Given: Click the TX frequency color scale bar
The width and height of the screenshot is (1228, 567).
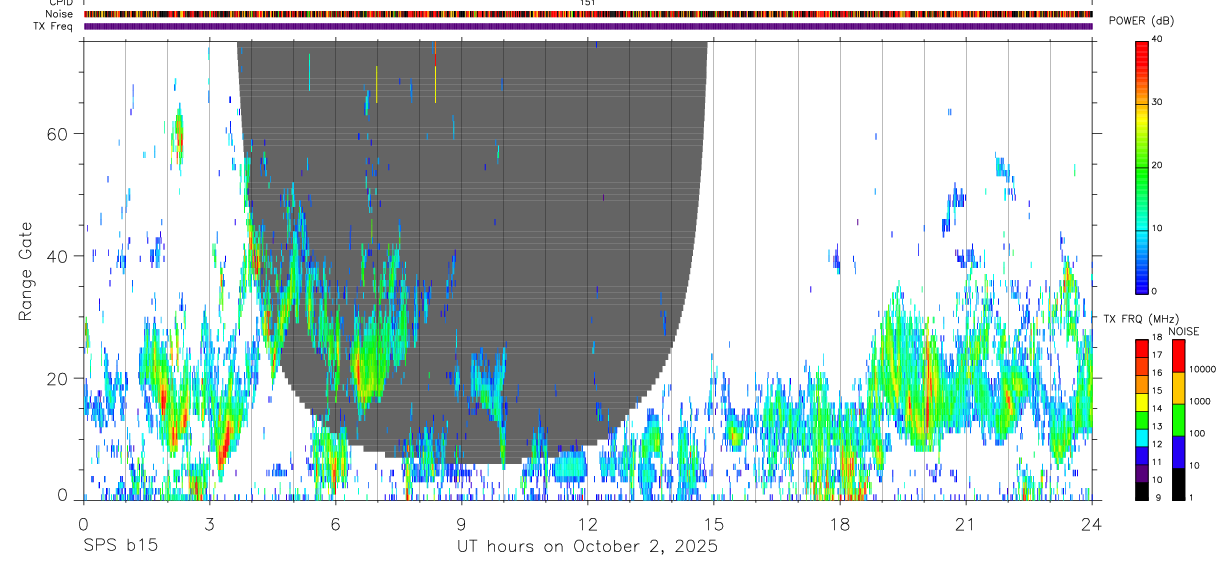Looking at the screenshot, I should click(1142, 420).
